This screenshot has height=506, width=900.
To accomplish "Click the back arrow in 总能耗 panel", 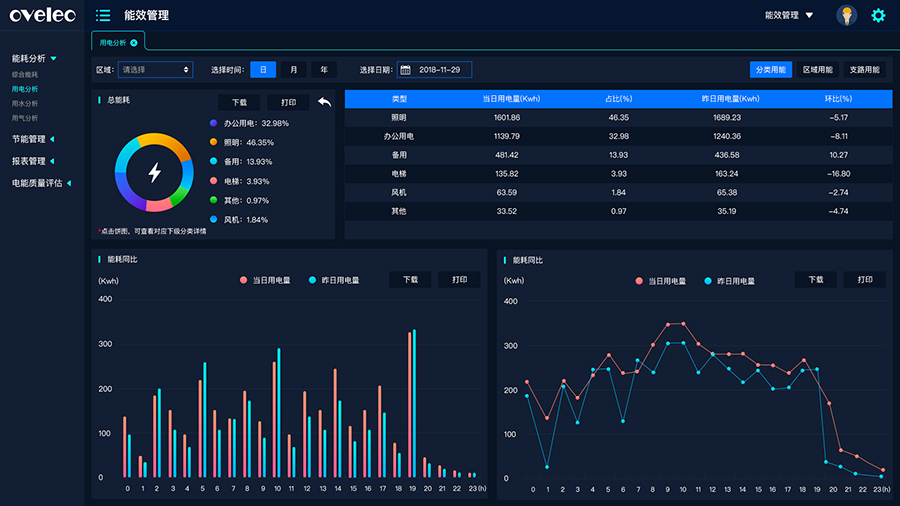I will click(x=324, y=102).
